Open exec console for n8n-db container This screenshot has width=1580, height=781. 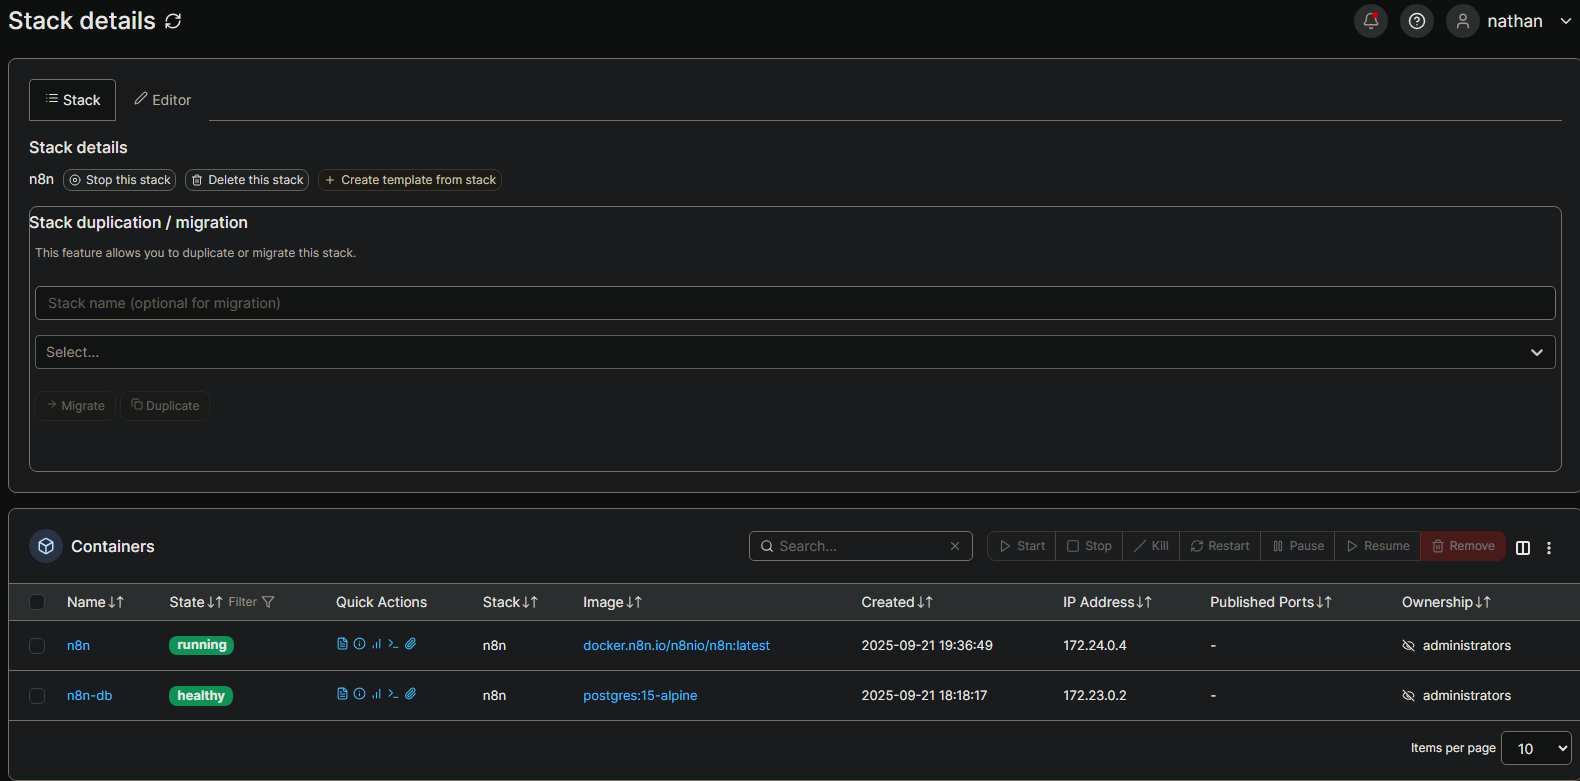click(393, 694)
